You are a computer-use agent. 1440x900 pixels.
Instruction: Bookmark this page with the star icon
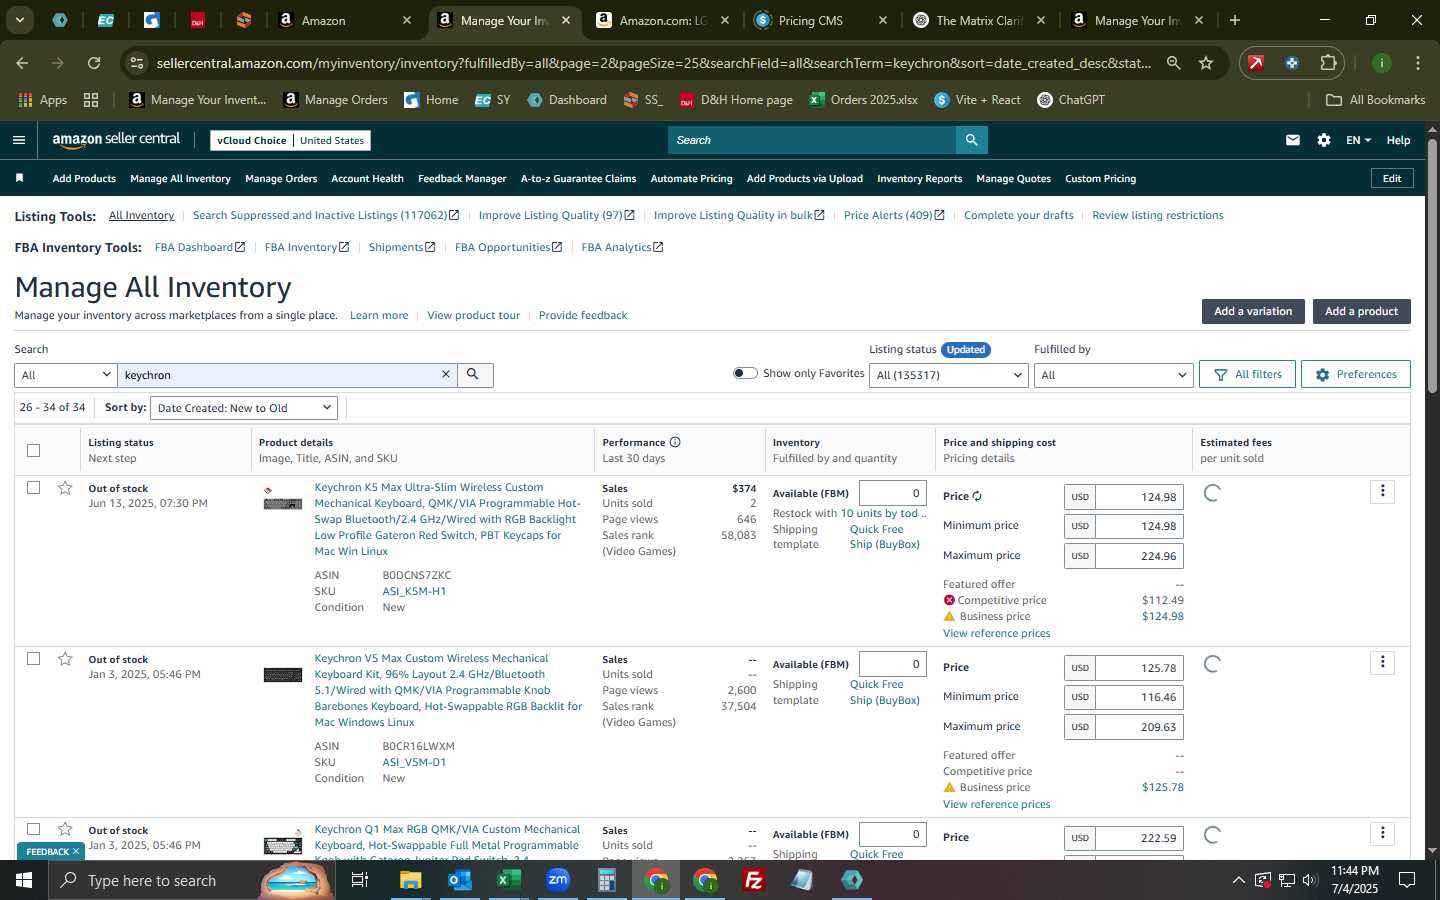(1206, 63)
